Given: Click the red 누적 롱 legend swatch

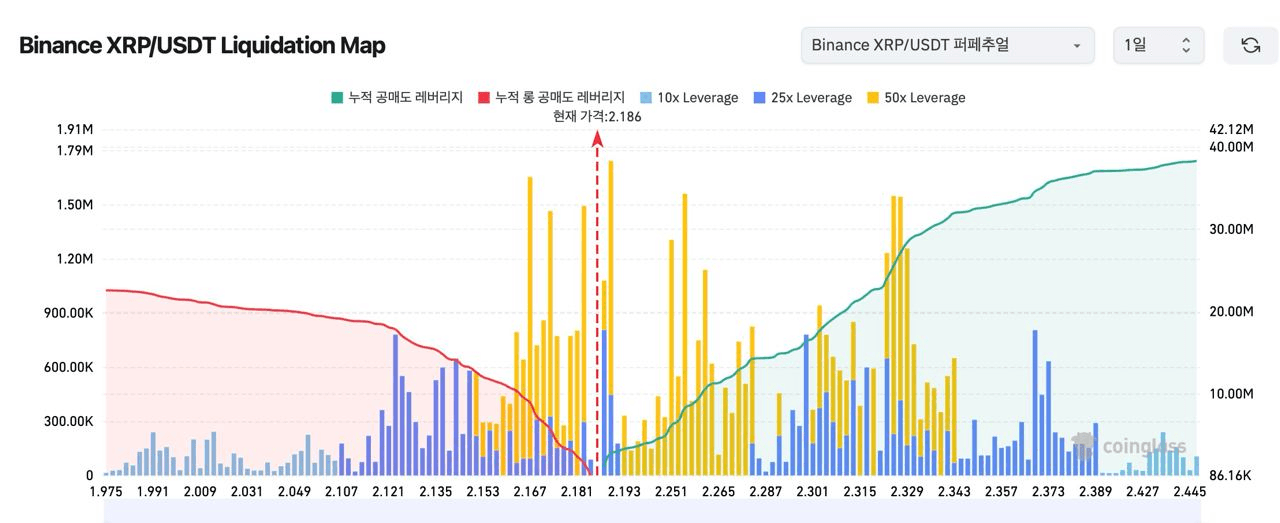Looking at the screenshot, I should 484,98.
